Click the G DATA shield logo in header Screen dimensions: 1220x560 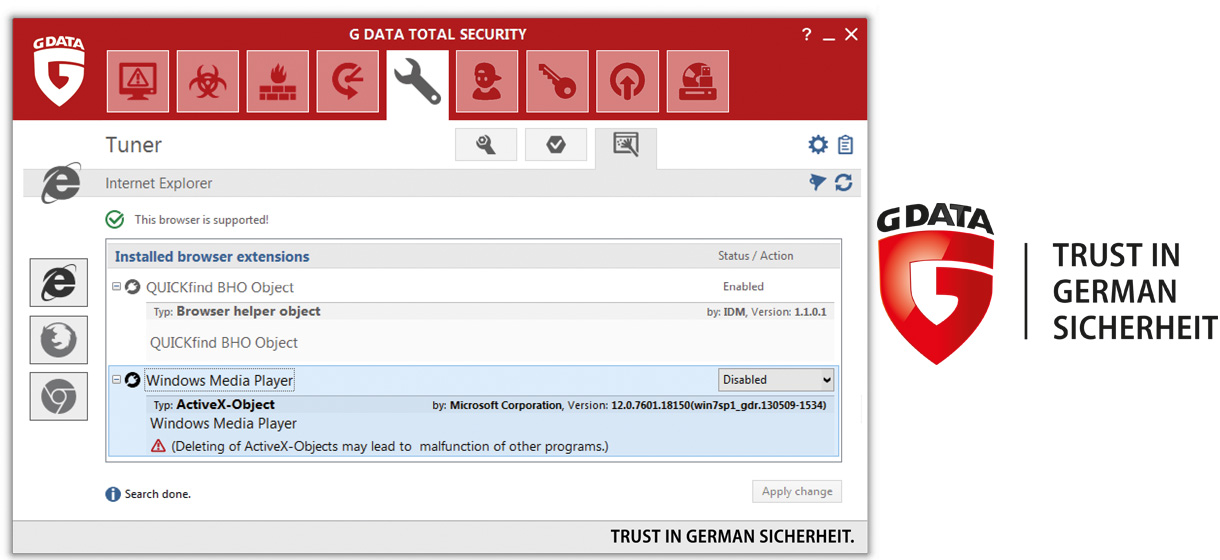(59, 71)
